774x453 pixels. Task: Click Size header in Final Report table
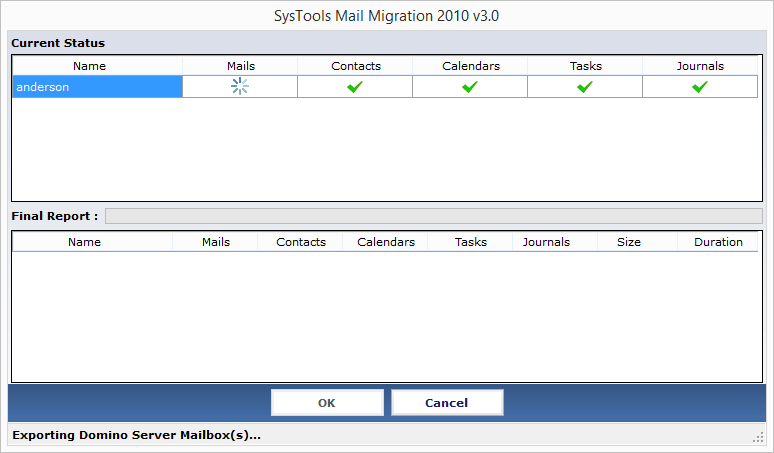[x=637, y=242]
